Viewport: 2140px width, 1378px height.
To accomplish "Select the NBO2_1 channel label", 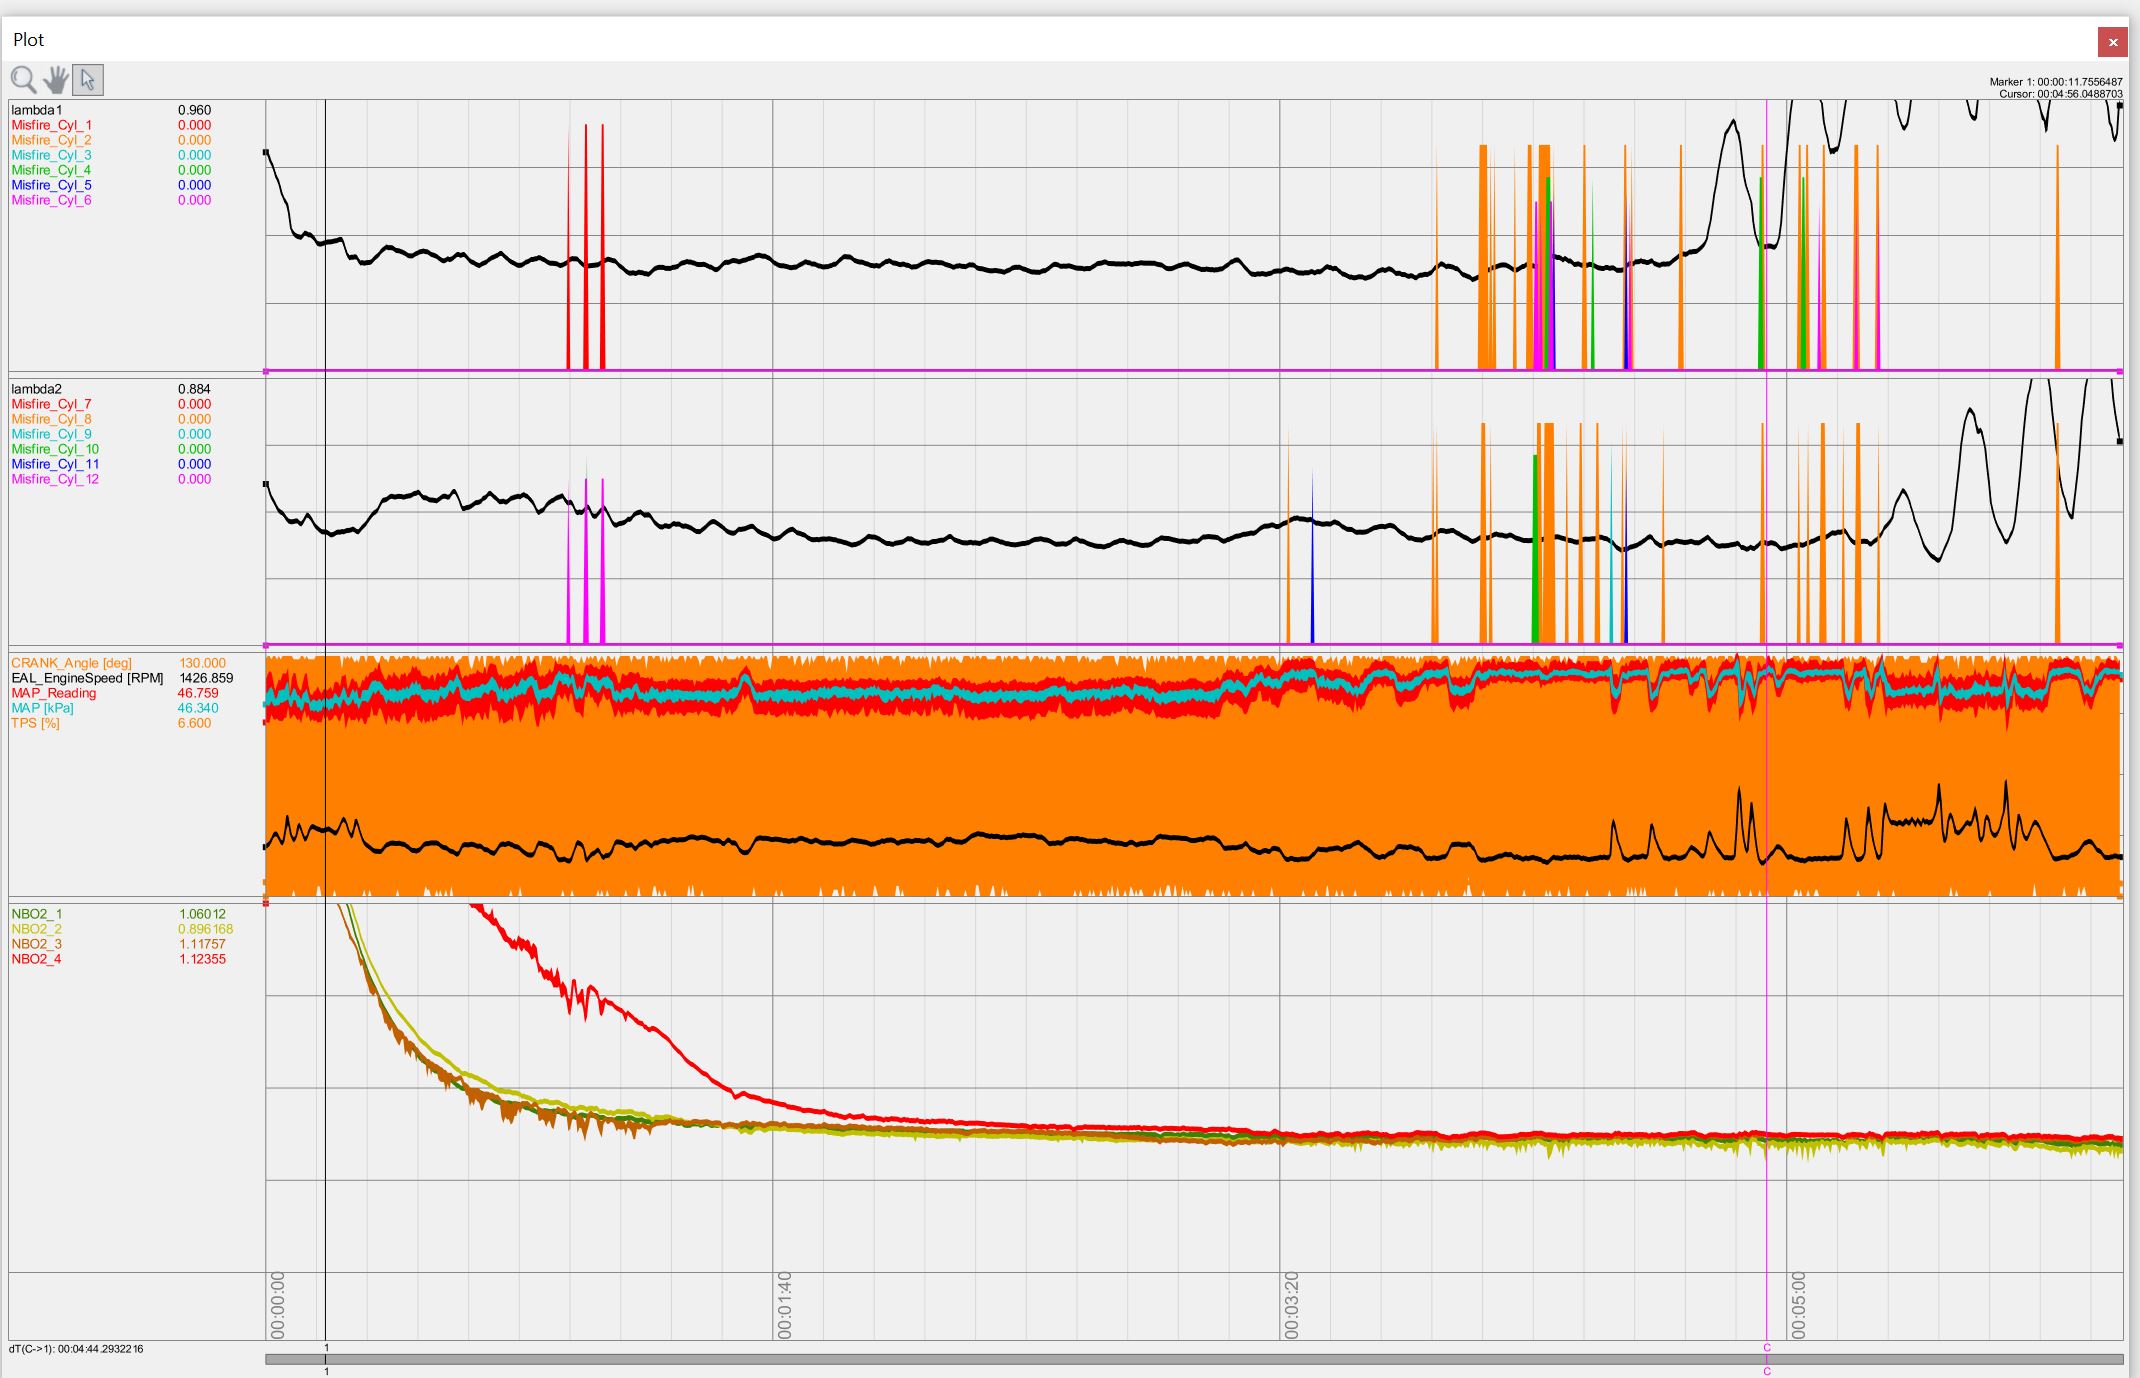I will point(37,914).
